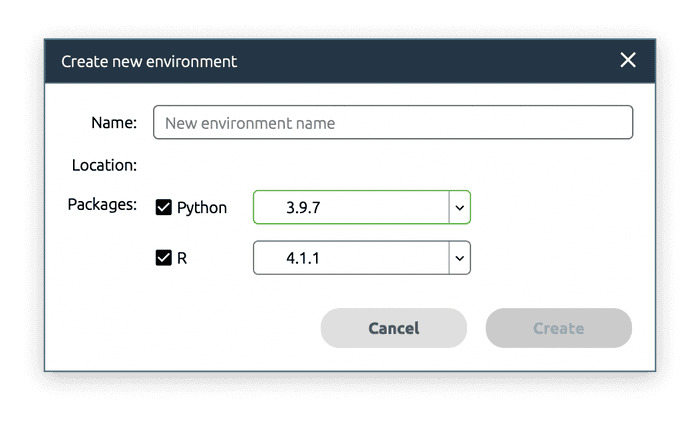Viewport: 700px width, 421px height.
Task: Click the 'Packages:' label
Action: [x=102, y=205]
